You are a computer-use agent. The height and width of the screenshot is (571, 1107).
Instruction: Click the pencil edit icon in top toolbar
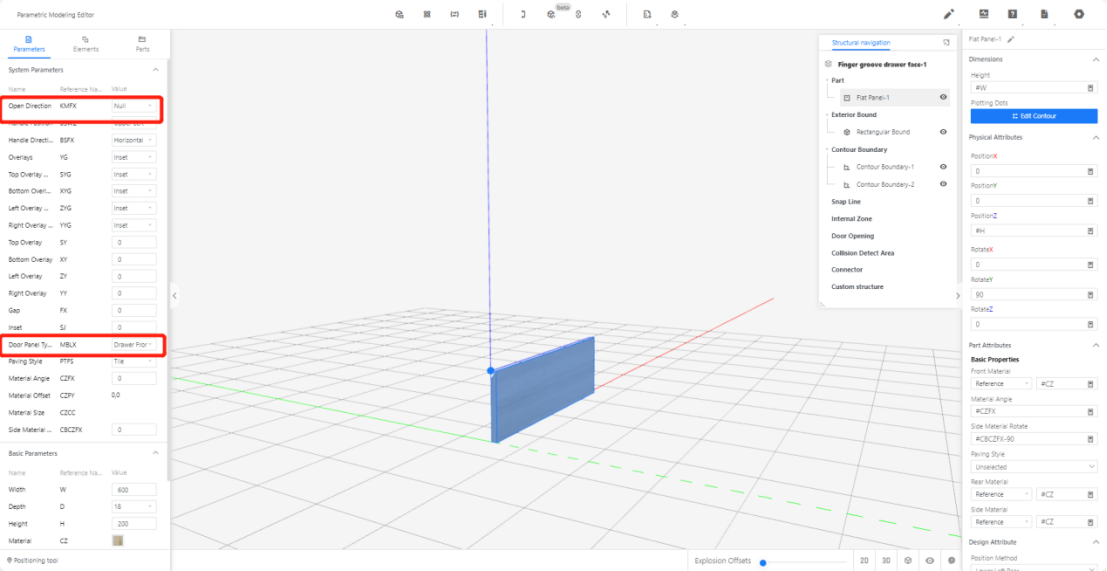[949, 14]
